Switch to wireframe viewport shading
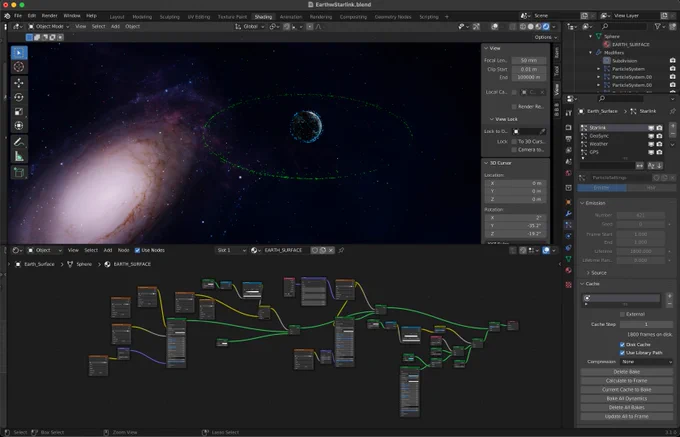Viewport: 680px width, 437px height. click(523, 26)
